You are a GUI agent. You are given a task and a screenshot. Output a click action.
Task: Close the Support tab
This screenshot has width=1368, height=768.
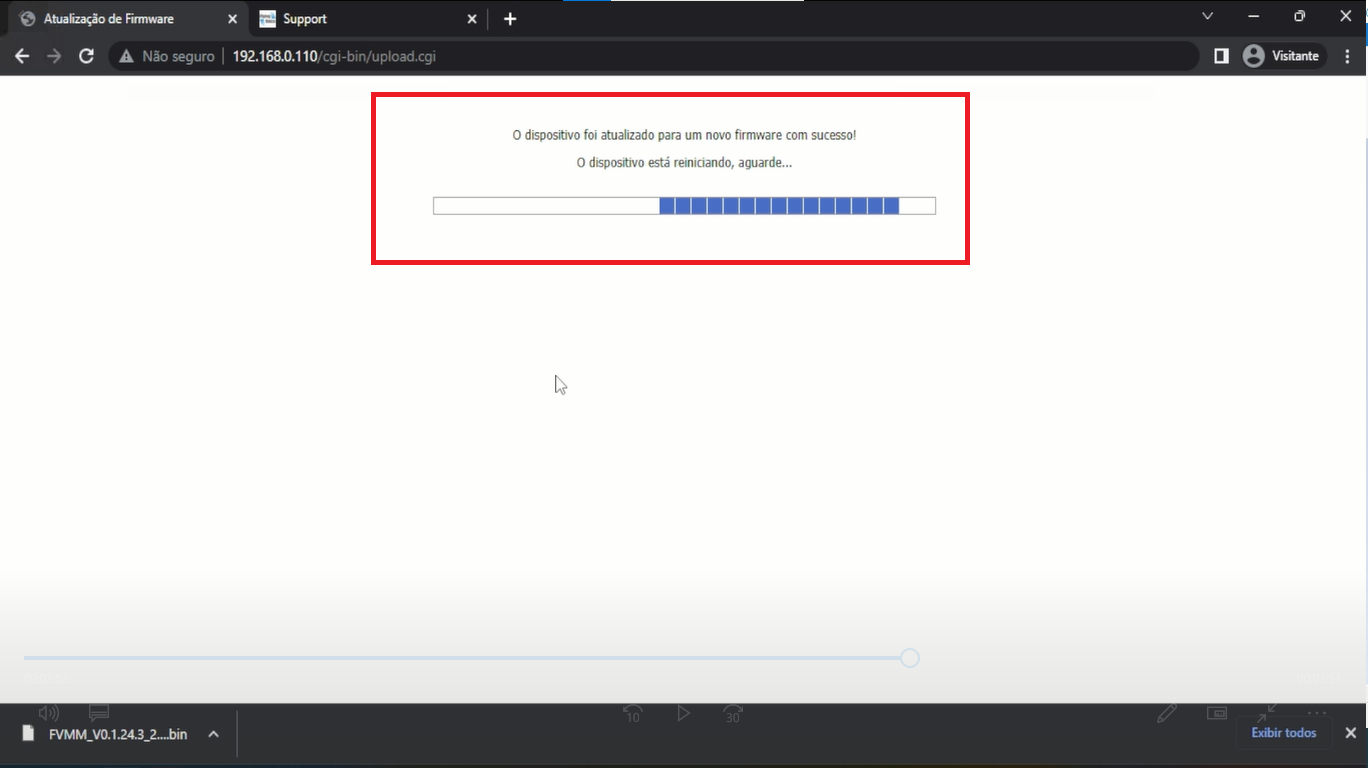tap(473, 19)
